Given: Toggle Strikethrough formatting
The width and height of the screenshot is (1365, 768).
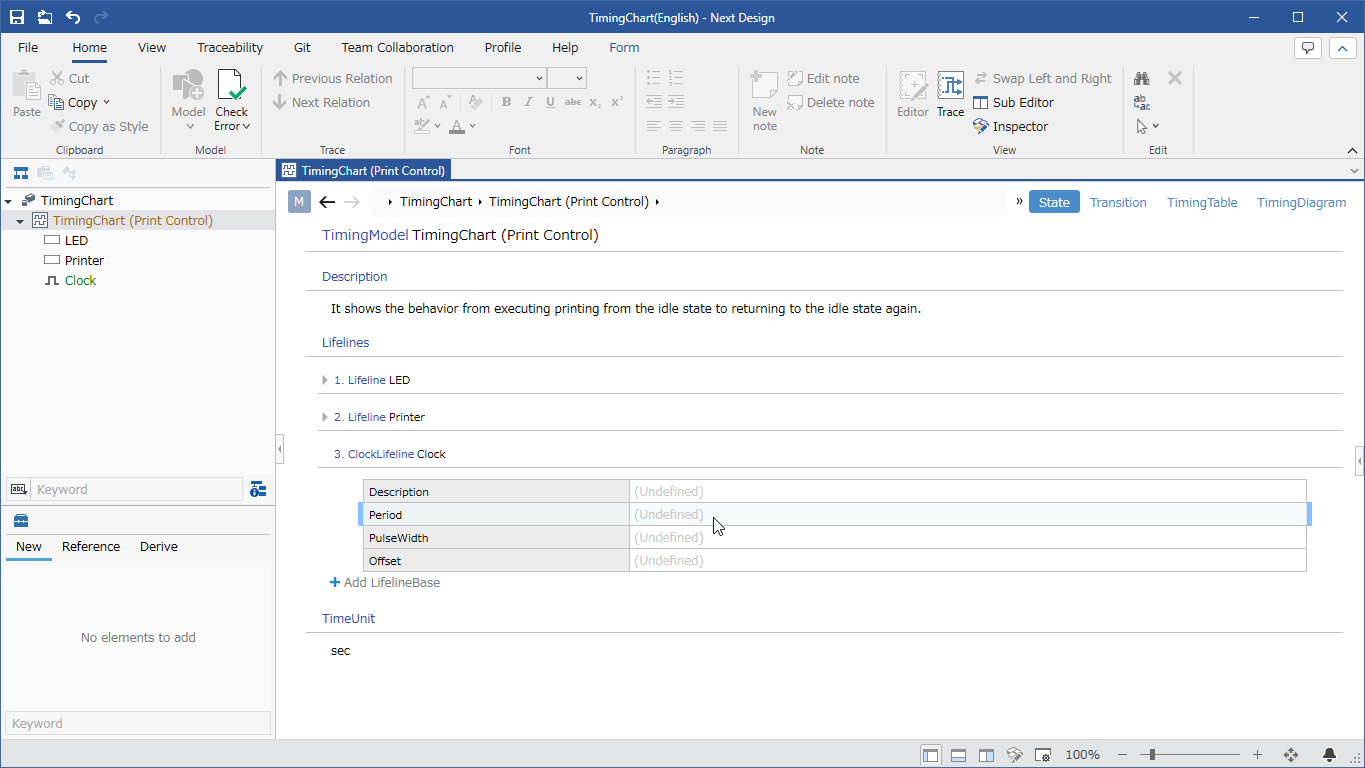Looking at the screenshot, I should coord(573,102).
